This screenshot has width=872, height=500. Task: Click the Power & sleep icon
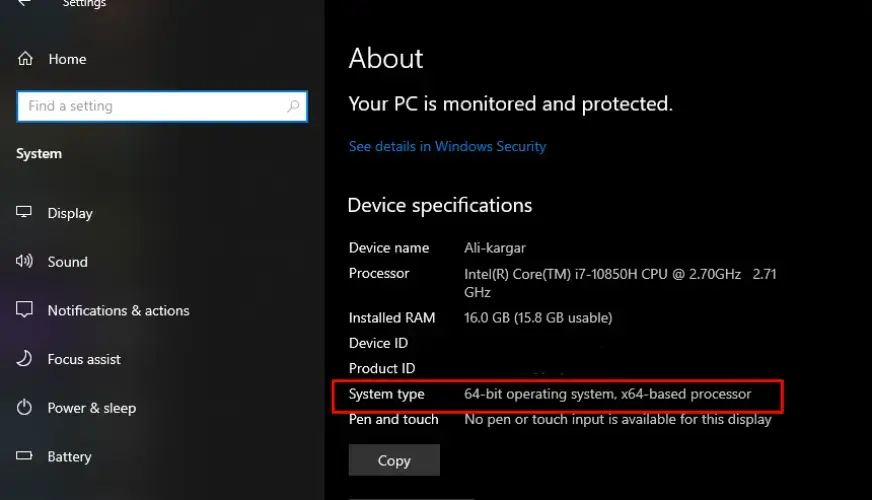tap(25, 408)
